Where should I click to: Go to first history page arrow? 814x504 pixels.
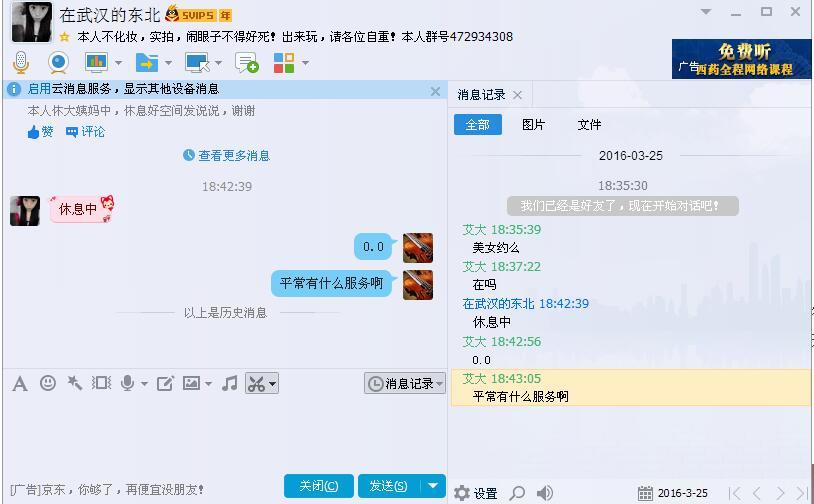(x=735, y=493)
